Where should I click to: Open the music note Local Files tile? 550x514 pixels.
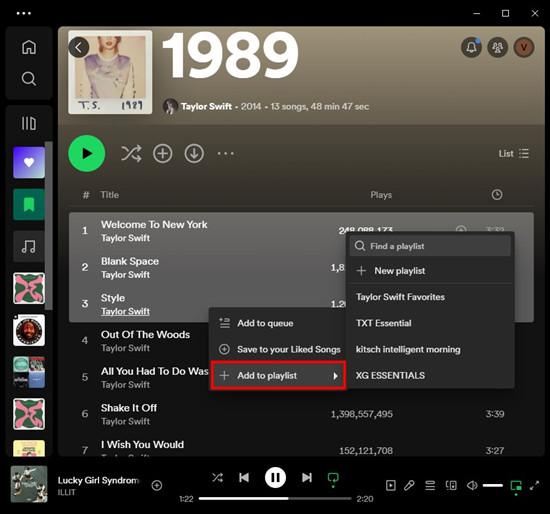pos(29,246)
